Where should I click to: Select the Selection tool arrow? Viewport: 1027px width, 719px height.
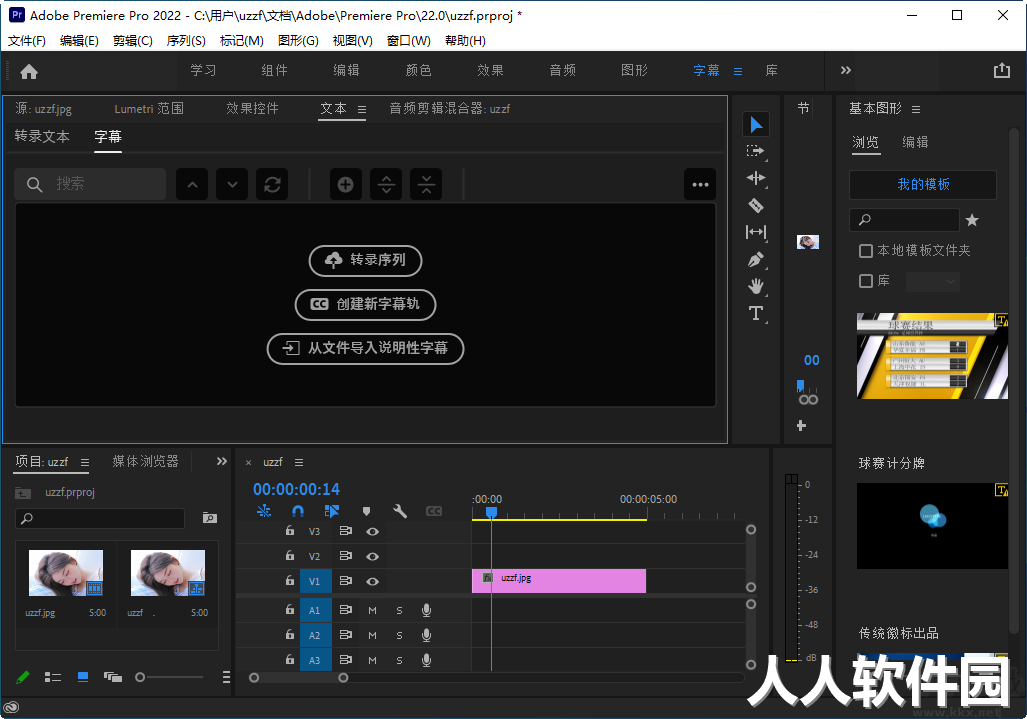pos(756,124)
